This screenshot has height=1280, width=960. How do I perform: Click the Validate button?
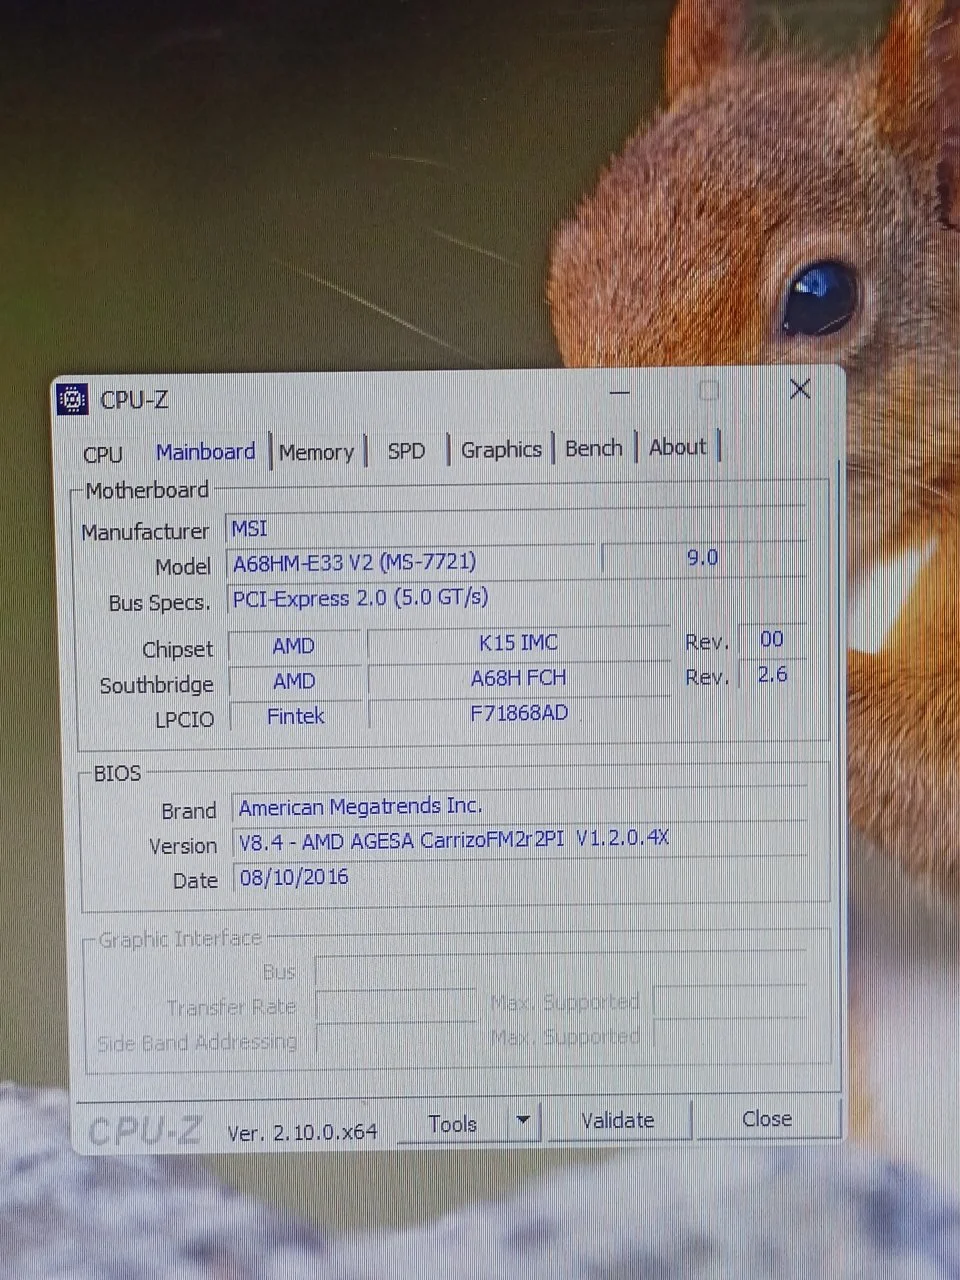click(x=618, y=1121)
